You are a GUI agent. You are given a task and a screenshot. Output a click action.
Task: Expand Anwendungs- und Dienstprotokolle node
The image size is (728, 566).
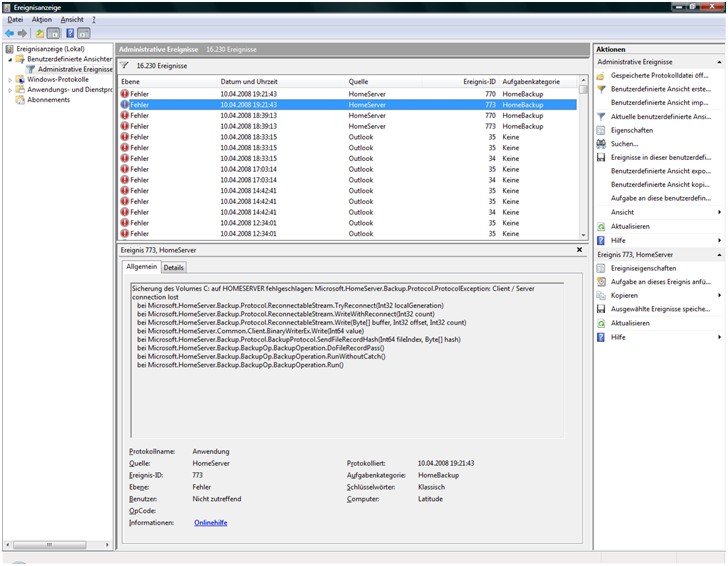click(x=10, y=90)
